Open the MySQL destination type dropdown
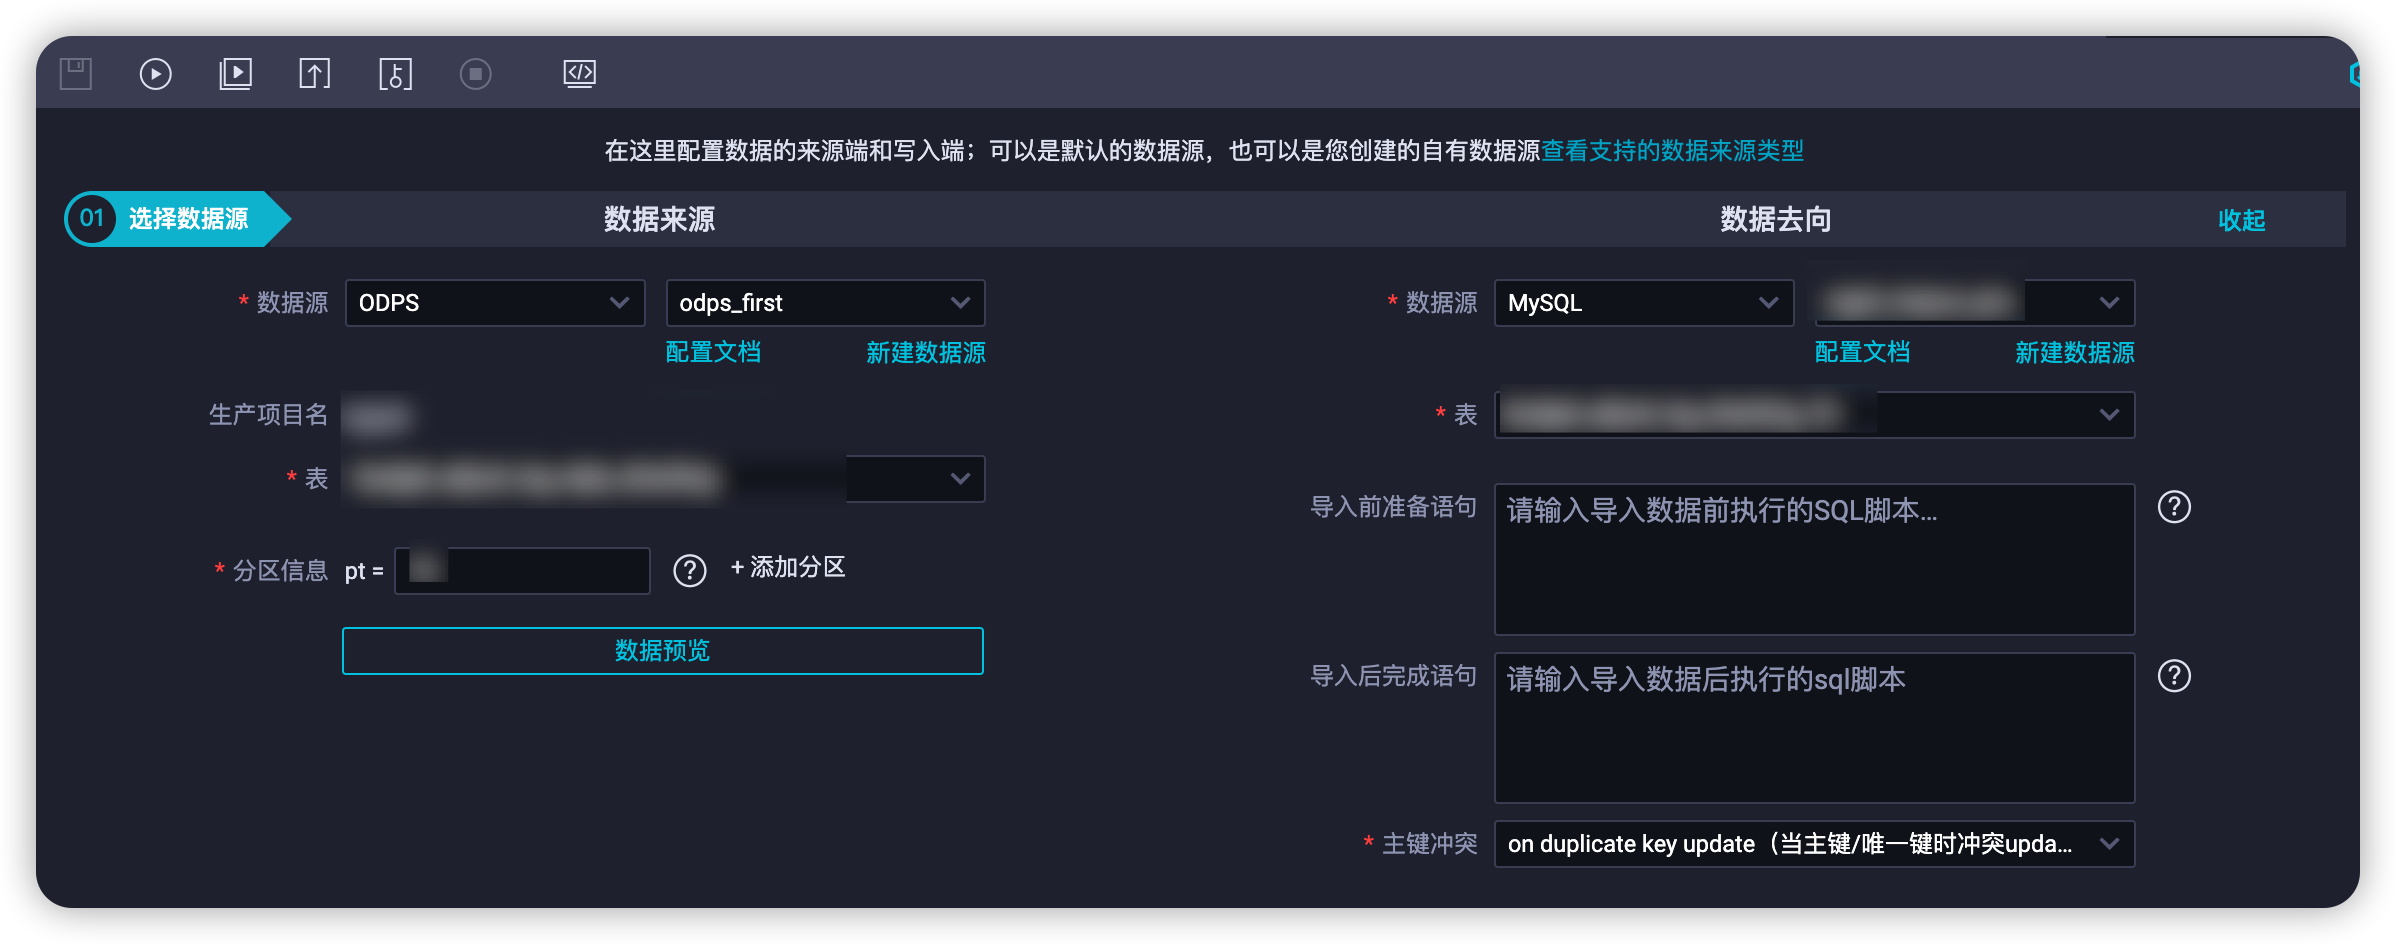This screenshot has width=2396, height=944. [x=1643, y=303]
